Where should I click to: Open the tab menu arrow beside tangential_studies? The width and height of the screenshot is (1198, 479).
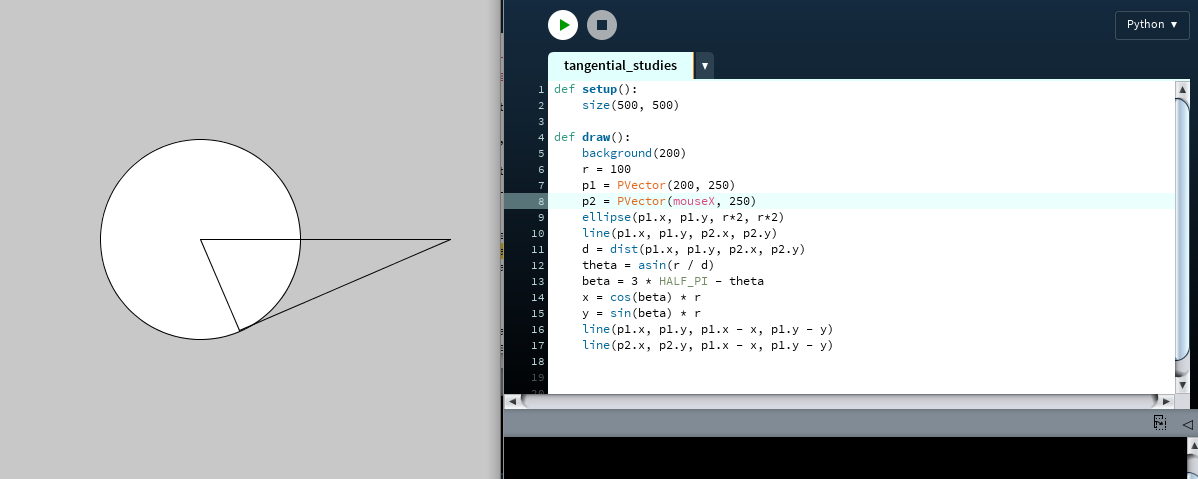click(x=704, y=66)
